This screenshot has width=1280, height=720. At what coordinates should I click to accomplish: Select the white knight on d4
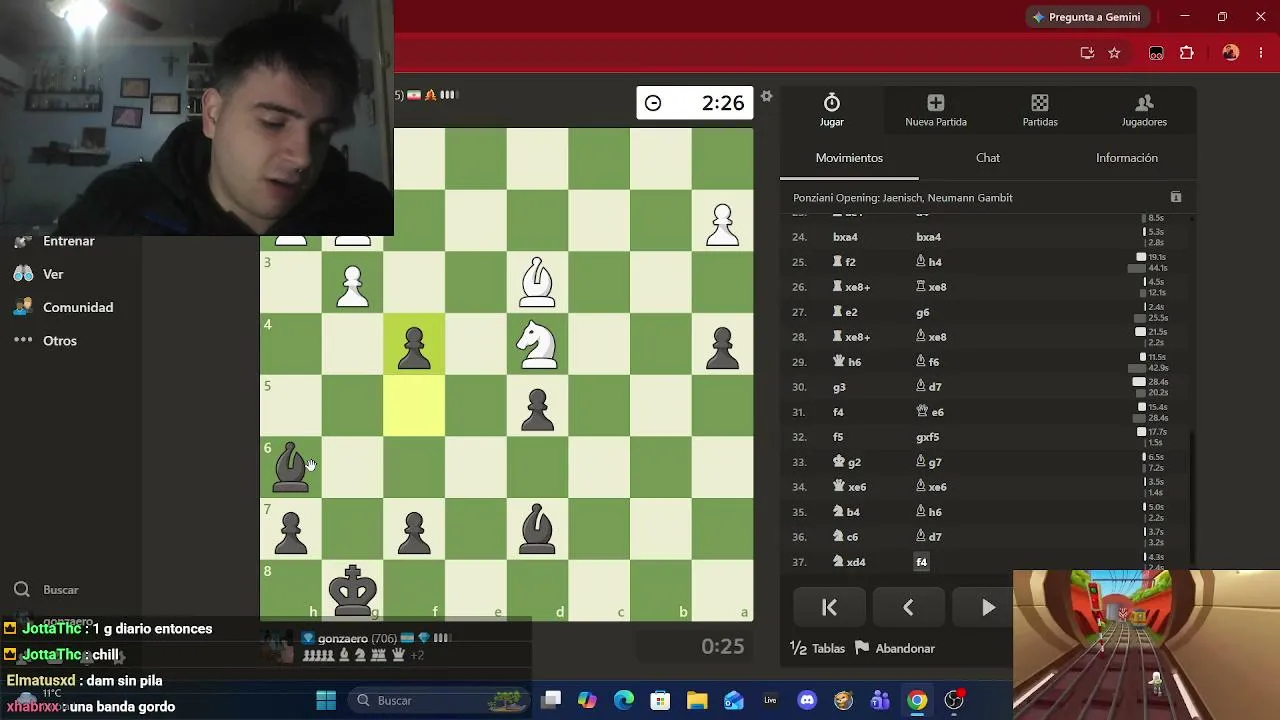[537, 344]
